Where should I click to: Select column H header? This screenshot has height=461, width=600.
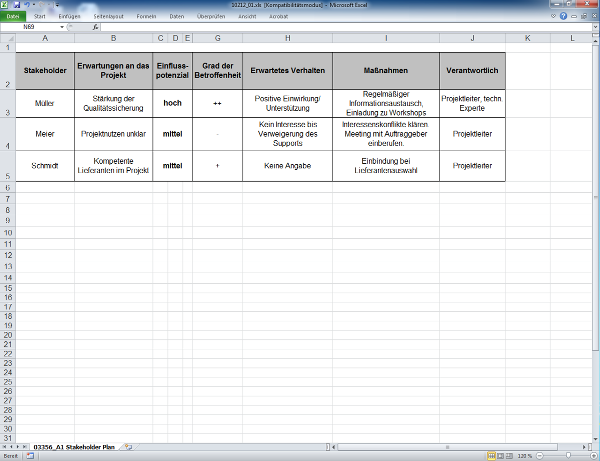point(287,38)
